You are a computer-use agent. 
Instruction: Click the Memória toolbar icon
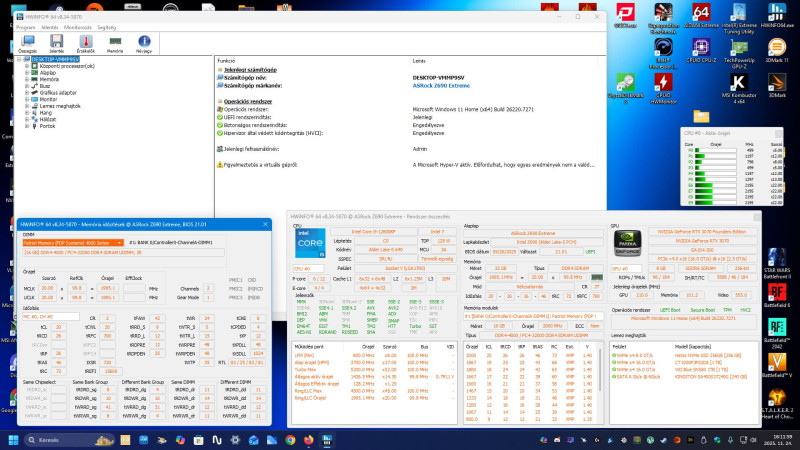point(115,44)
